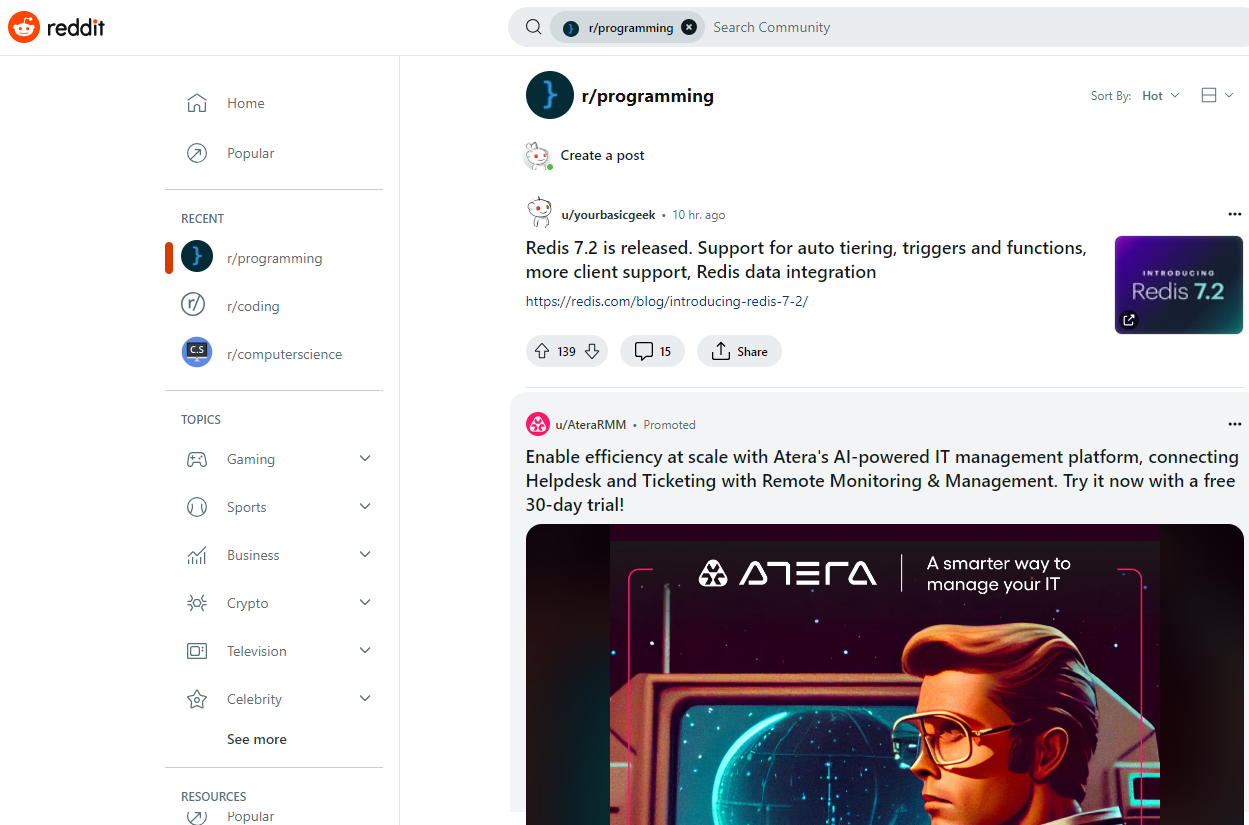Click See more under Topics
Viewport: 1249px width, 825px height.
pos(257,739)
